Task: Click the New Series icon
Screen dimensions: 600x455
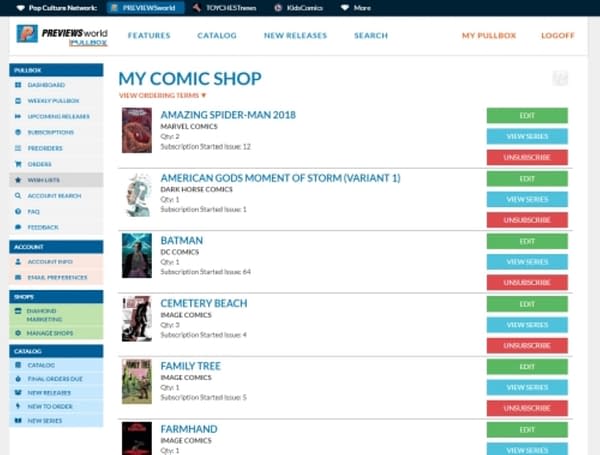Action: pyautogui.click(x=18, y=421)
